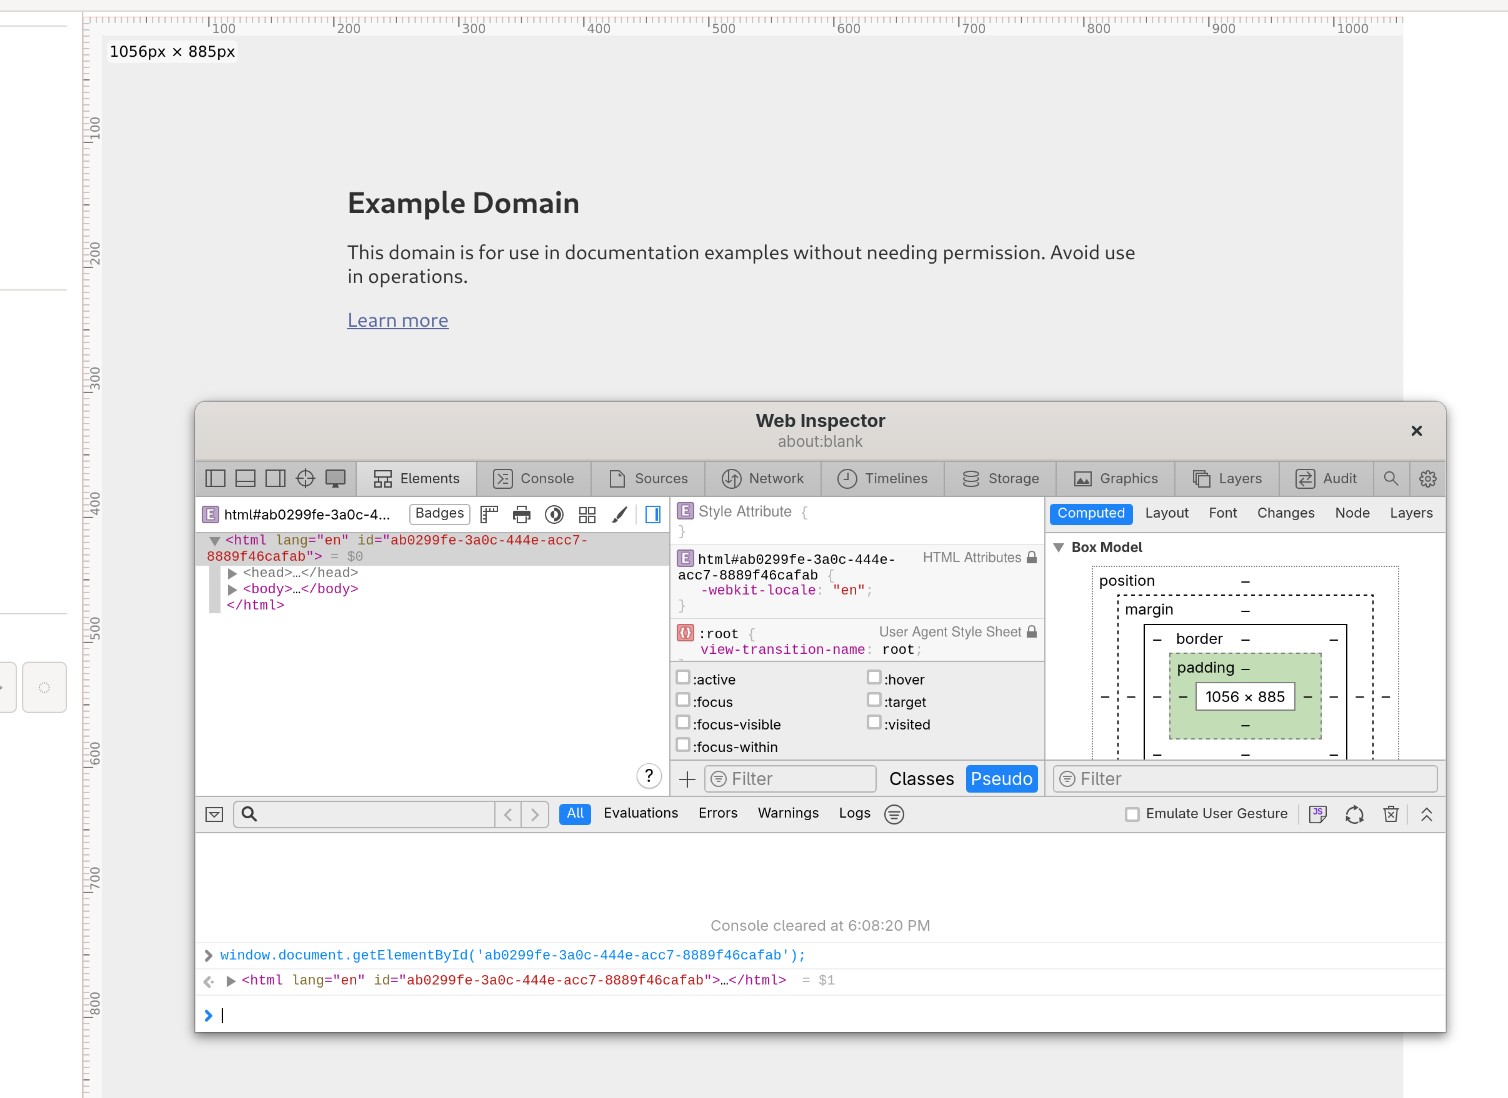This screenshot has height=1098, width=1508.
Task: Open console scope dropdown left of search
Action: pos(214,814)
